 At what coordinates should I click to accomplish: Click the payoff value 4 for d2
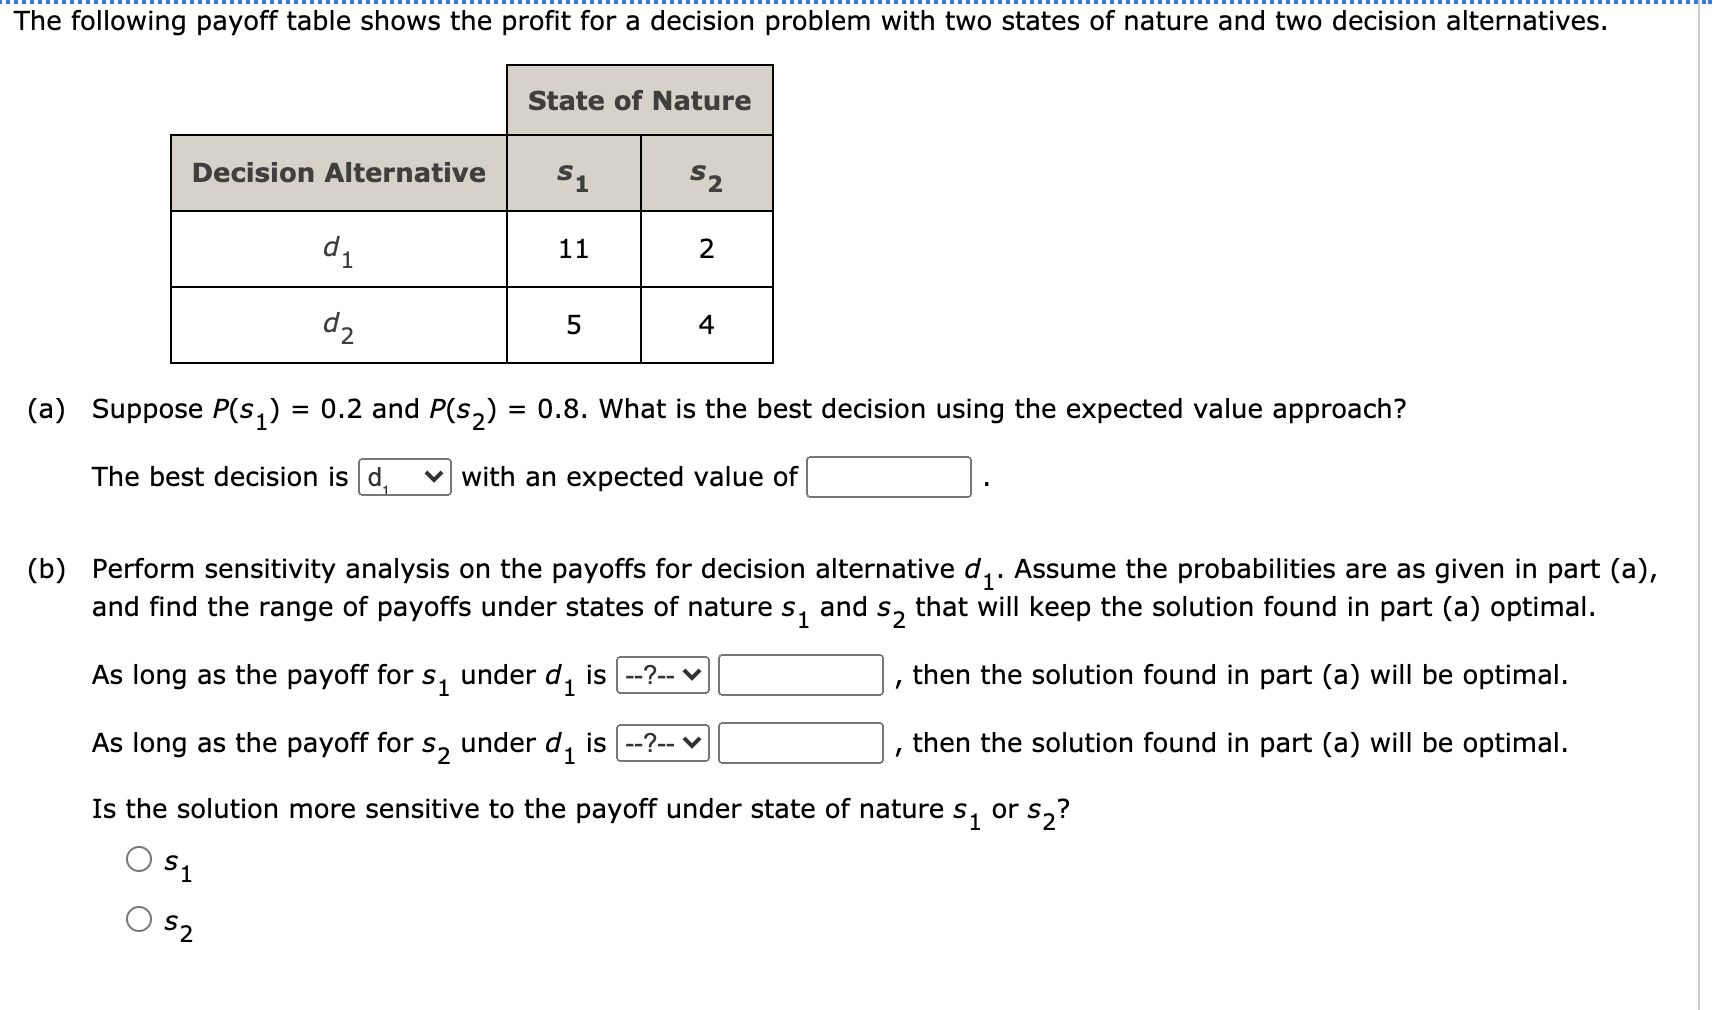tap(706, 323)
